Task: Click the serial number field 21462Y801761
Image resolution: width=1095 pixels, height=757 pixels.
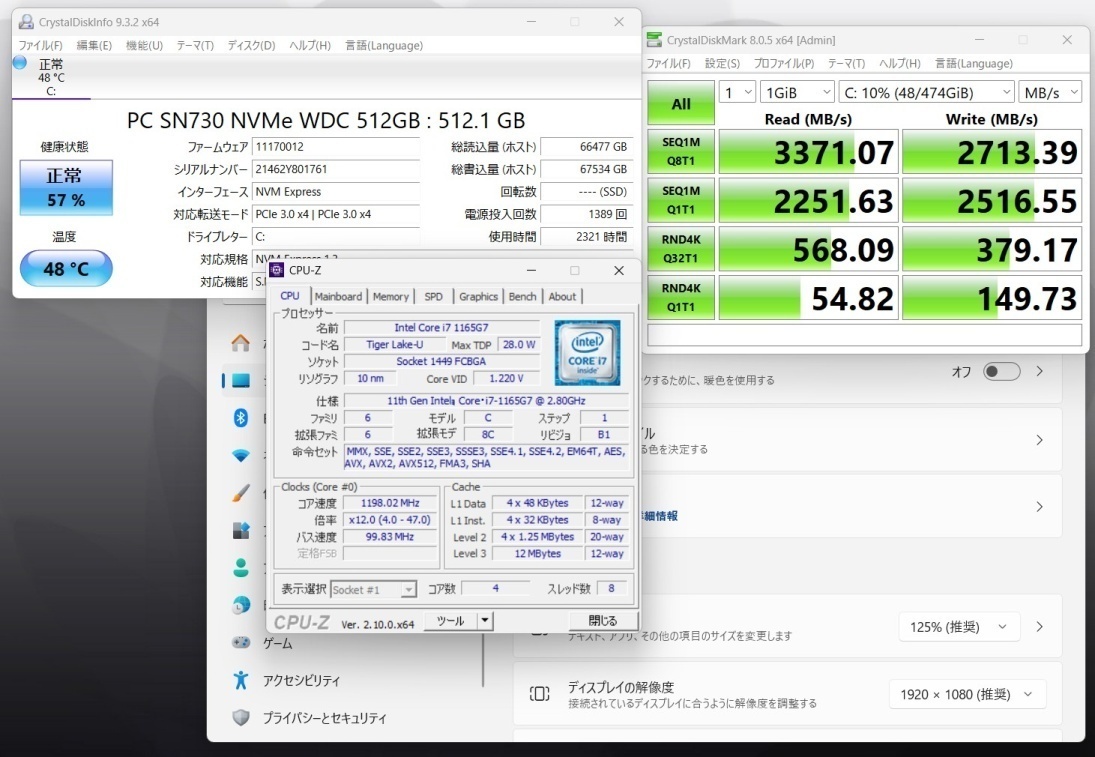Action: (336, 169)
